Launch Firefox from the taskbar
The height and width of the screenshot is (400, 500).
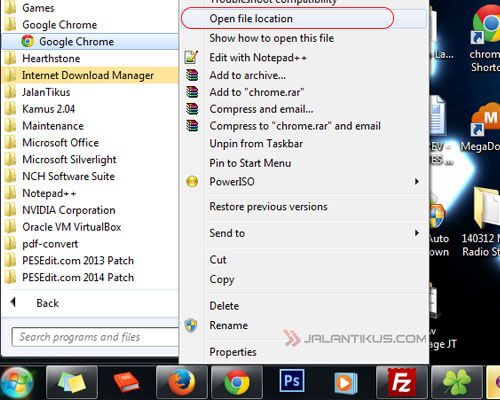tap(182, 382)
